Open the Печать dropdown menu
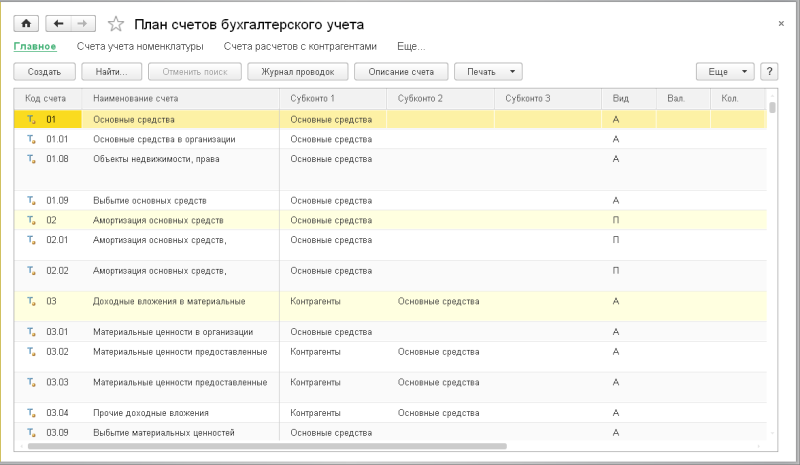Screen dimensions: 800x465 488,72
